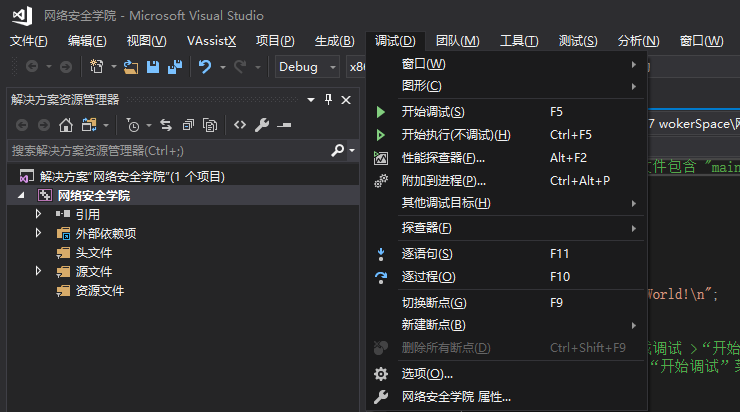Open 网络安全学院 属性 from the menu
This screenshot has height=412, width=740.
point(507,397)
